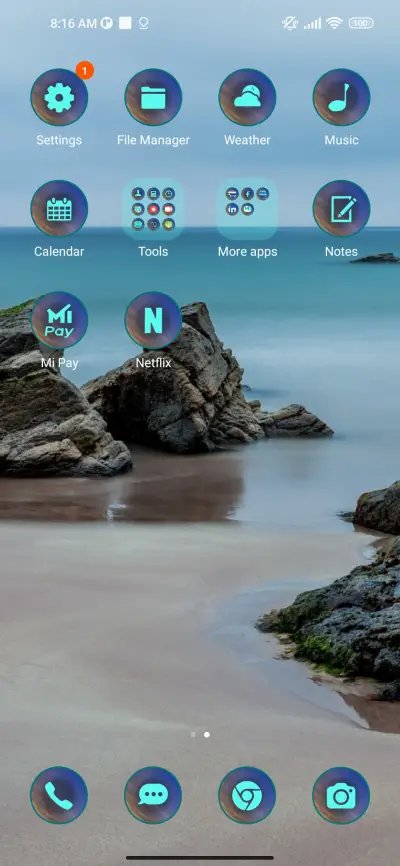
Task: Tap the 8:16 AM clock
Action: click(x=73, y=23)
